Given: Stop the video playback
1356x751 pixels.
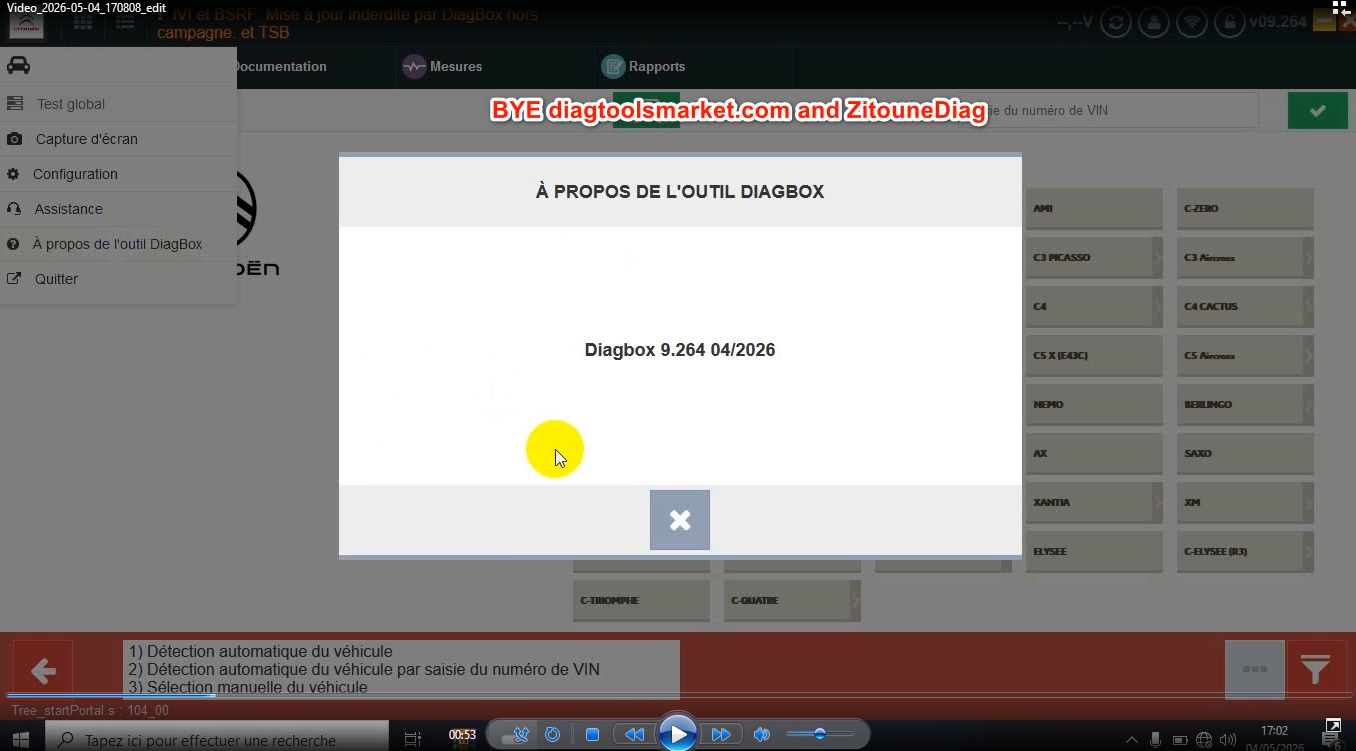Looking at the screenshot, I should (x=592, y=735).
